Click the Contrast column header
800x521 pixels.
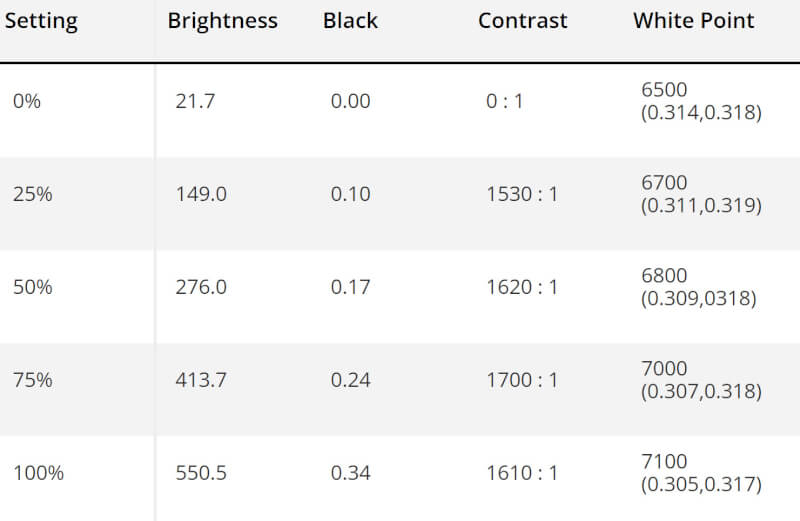click(523, 21)
